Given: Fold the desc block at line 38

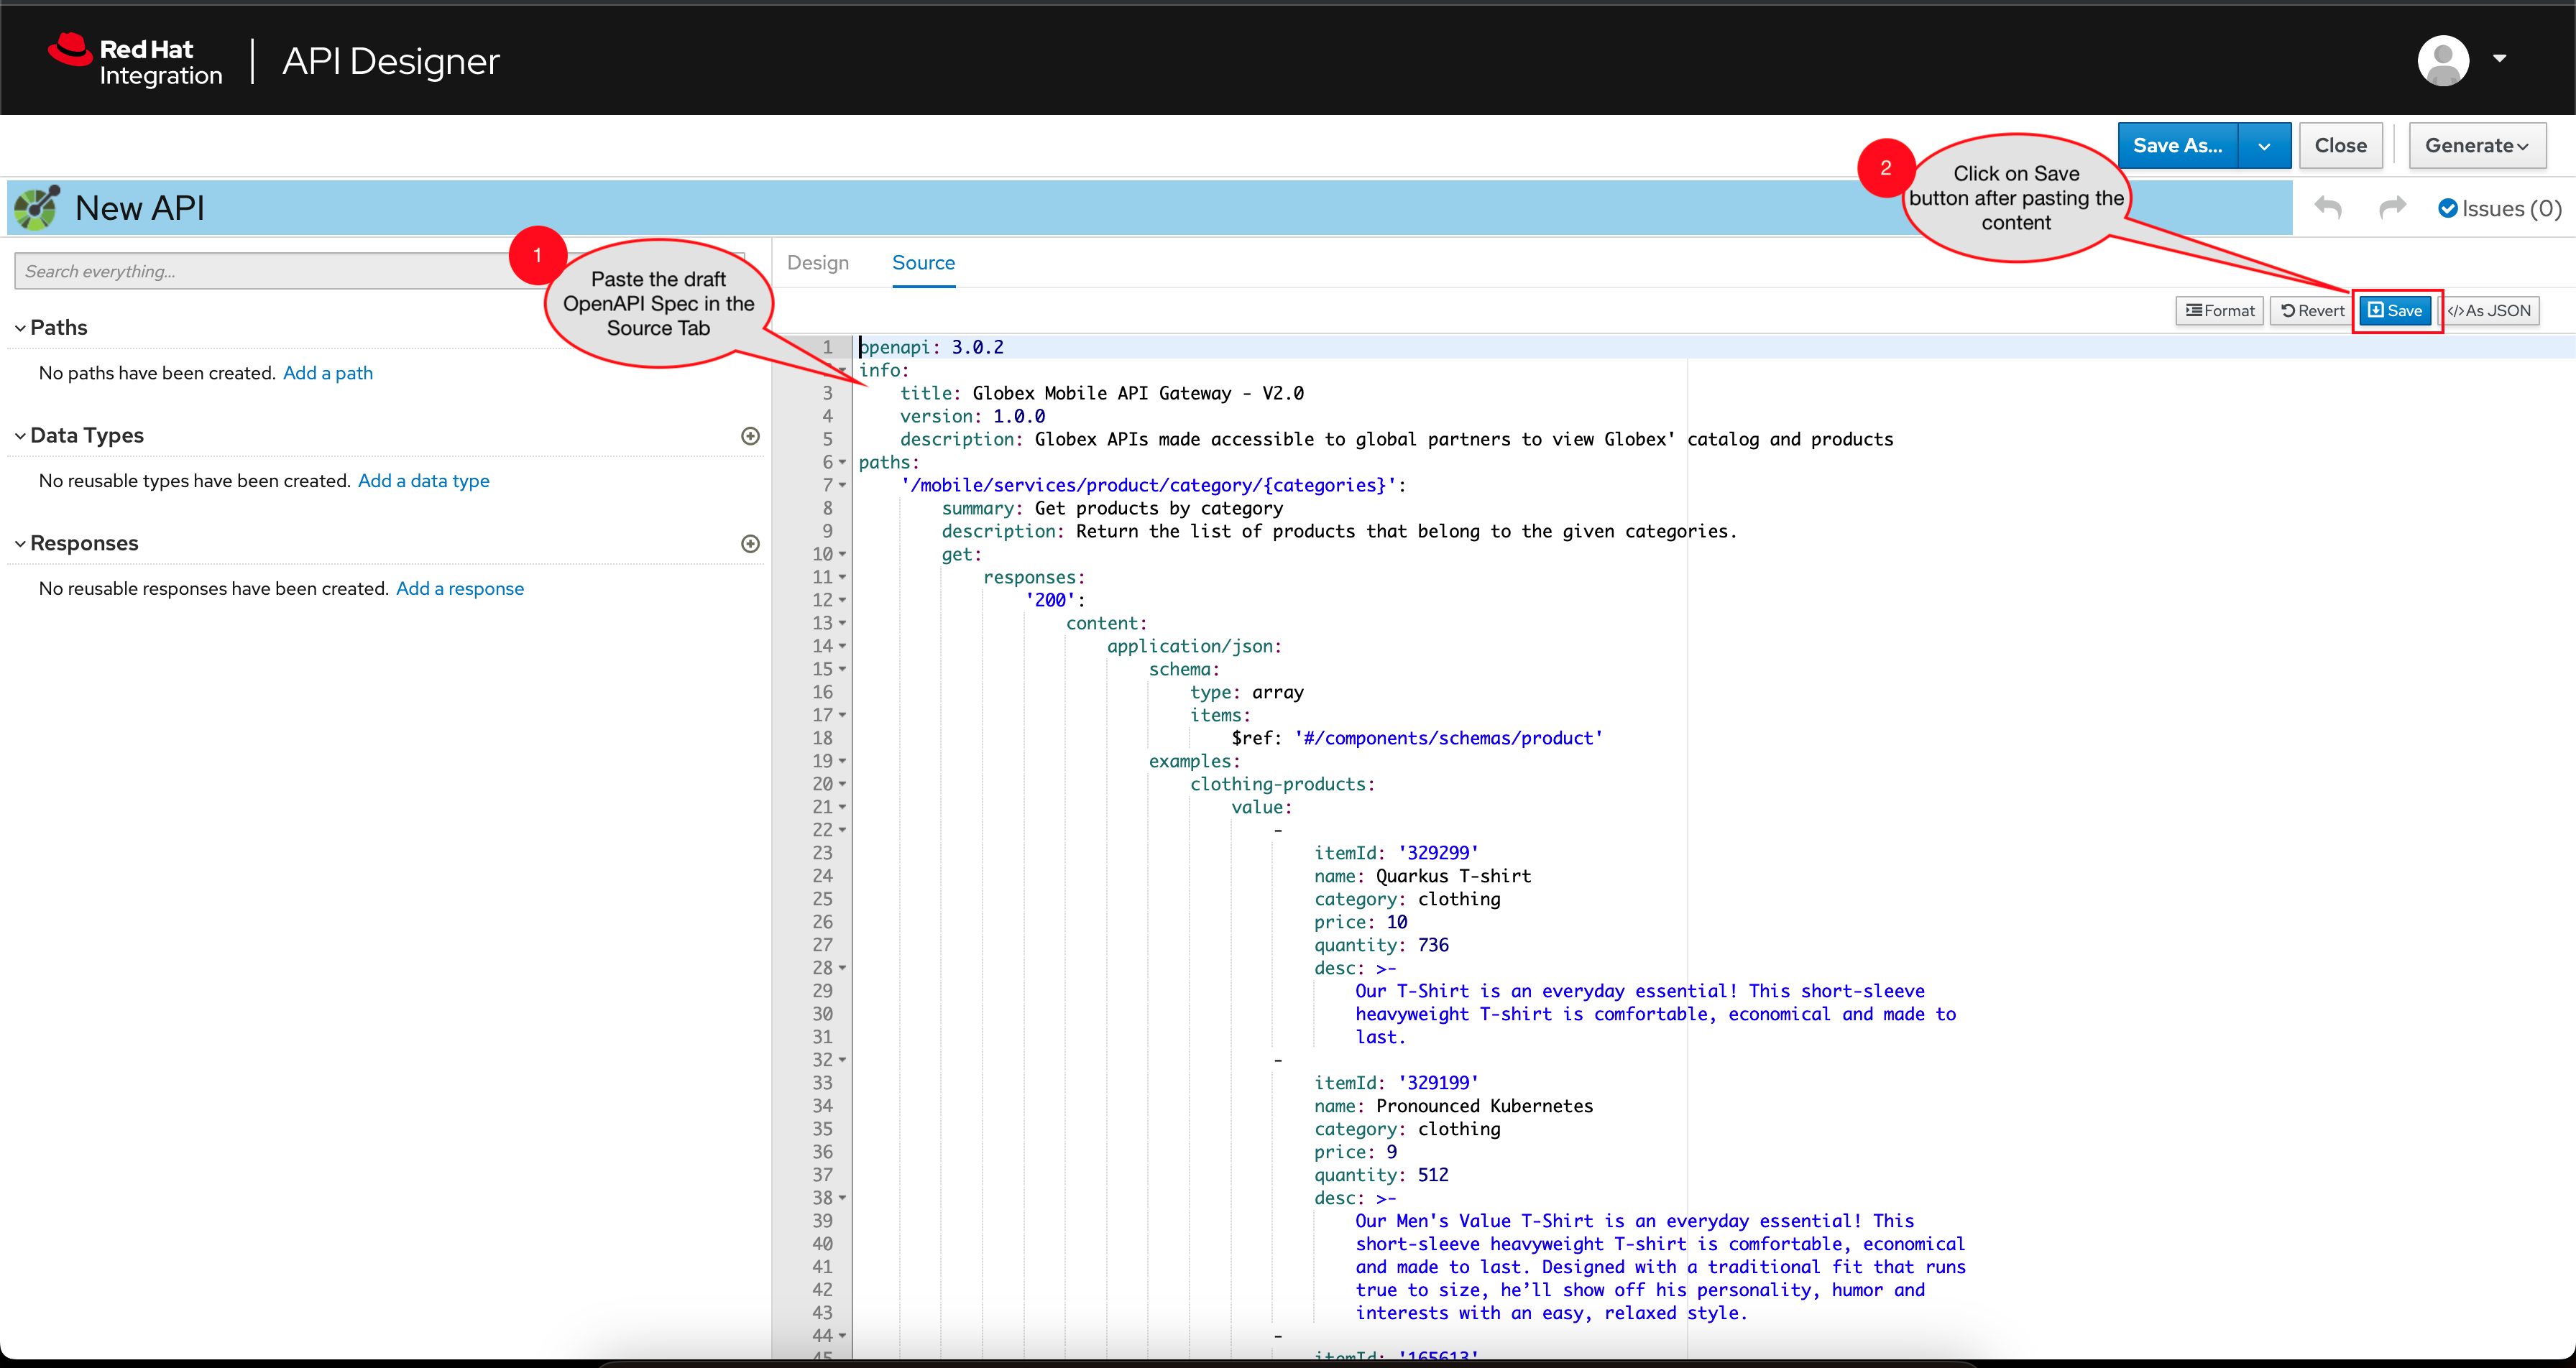Looking at the screenshot, I should tap(842, 1198).
